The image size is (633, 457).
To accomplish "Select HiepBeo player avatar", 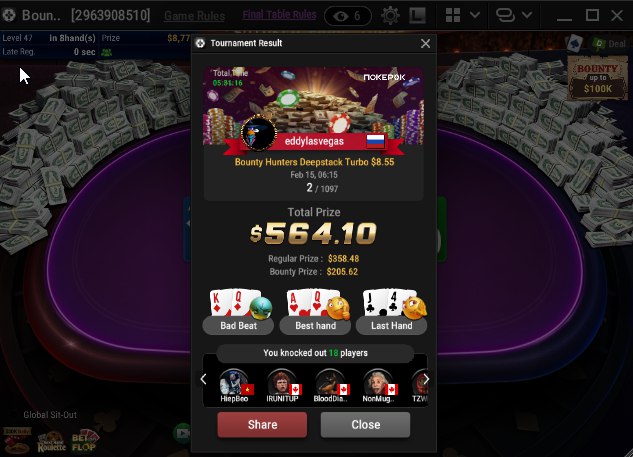I will 234,382.
